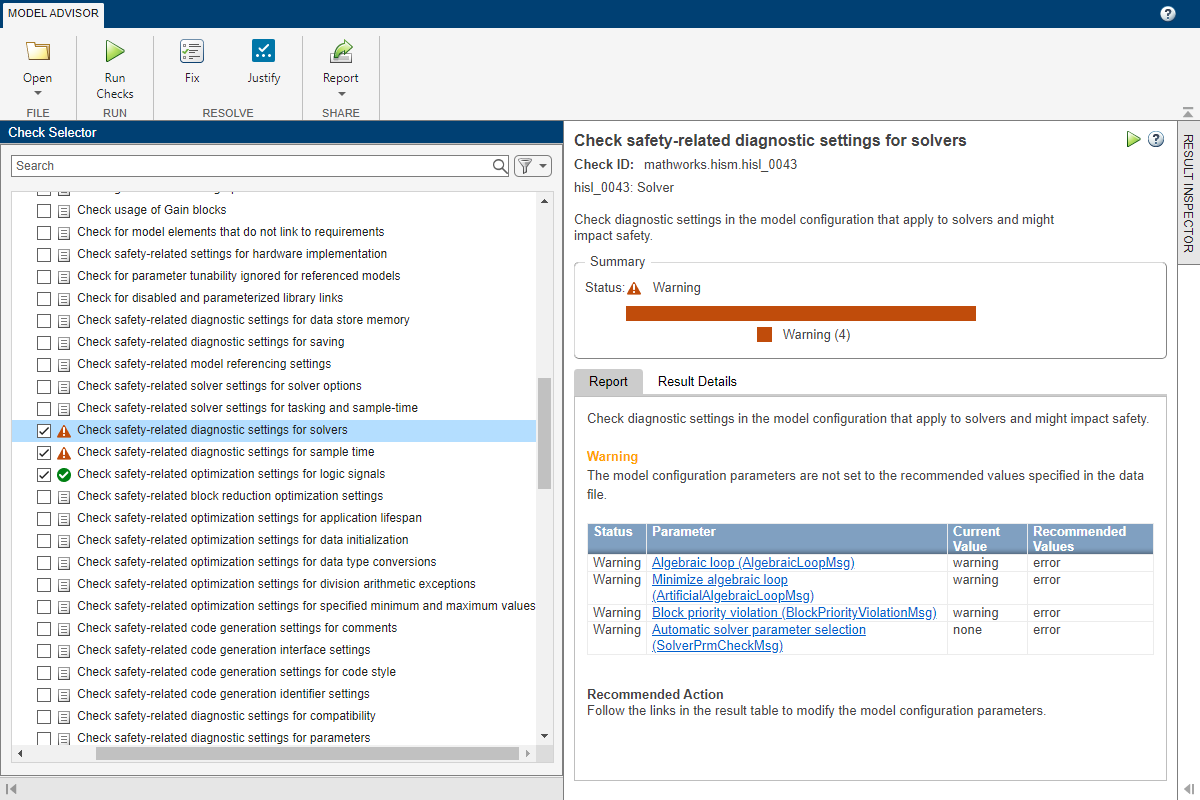Click inside the Search input field
The height and width of the screenshot is (800, 1200).
pos(250,166)
